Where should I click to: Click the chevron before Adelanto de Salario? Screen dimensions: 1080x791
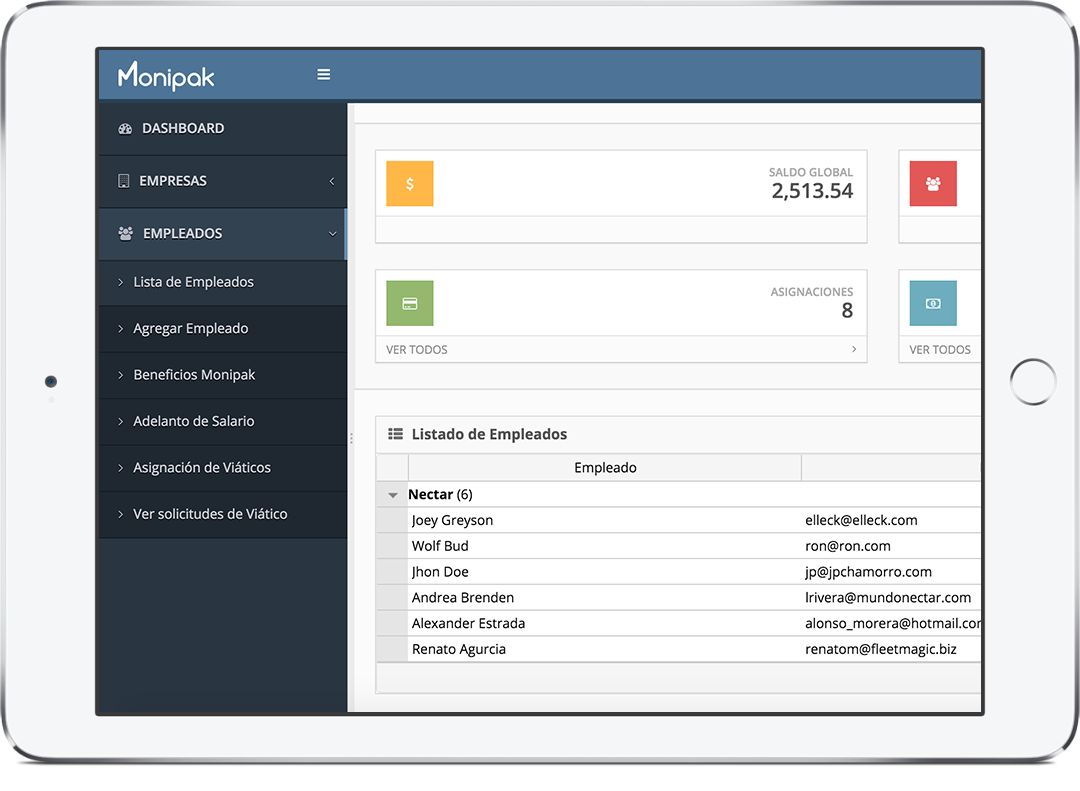121,422
